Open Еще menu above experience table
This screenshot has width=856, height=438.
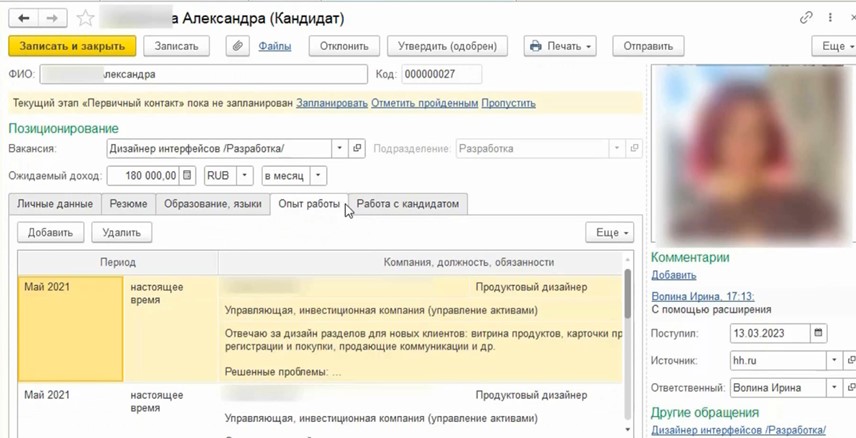point(610,233)
